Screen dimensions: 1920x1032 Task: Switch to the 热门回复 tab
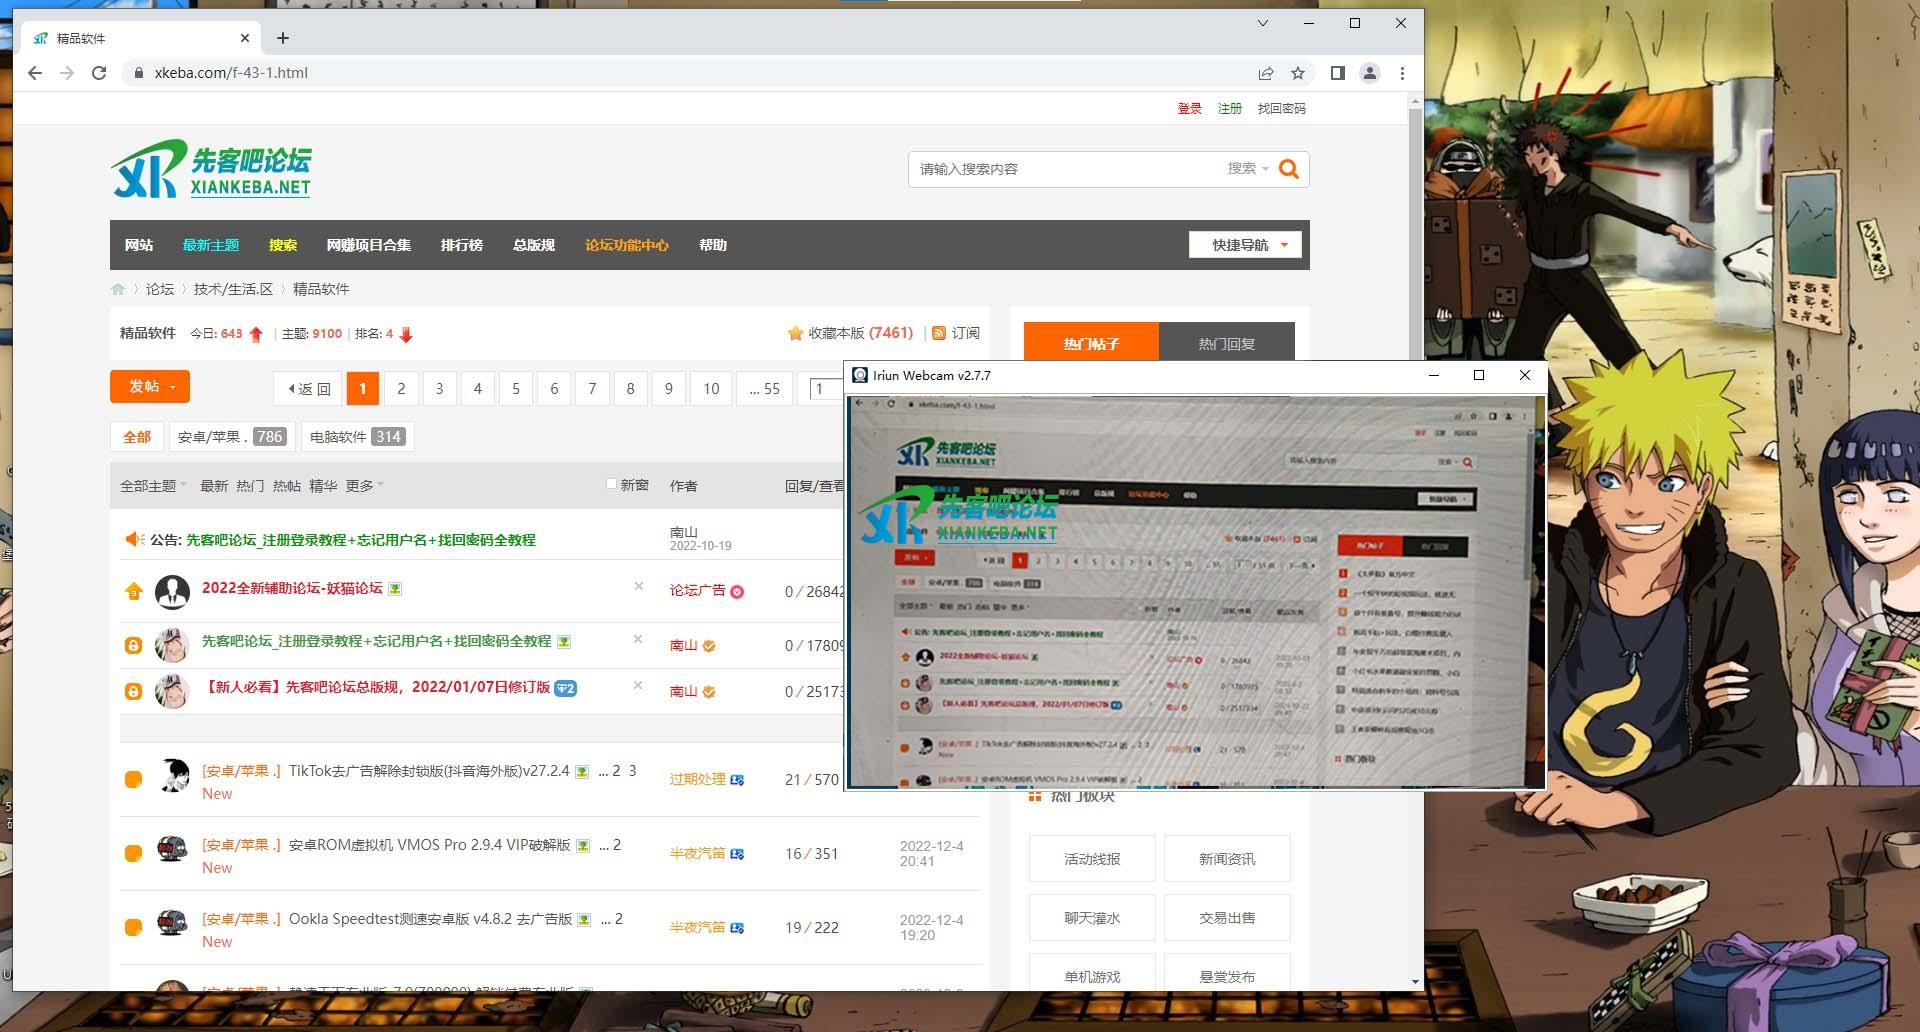[1226, 343]
